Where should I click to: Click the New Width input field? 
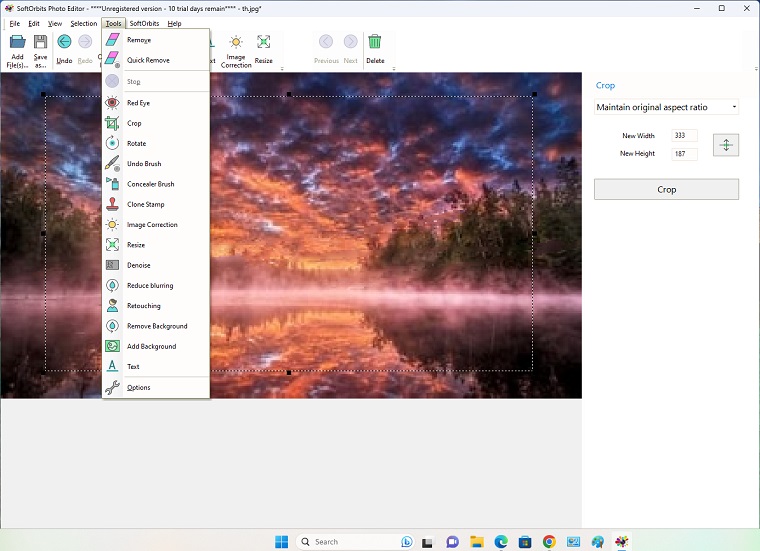(x=684, y=136)
